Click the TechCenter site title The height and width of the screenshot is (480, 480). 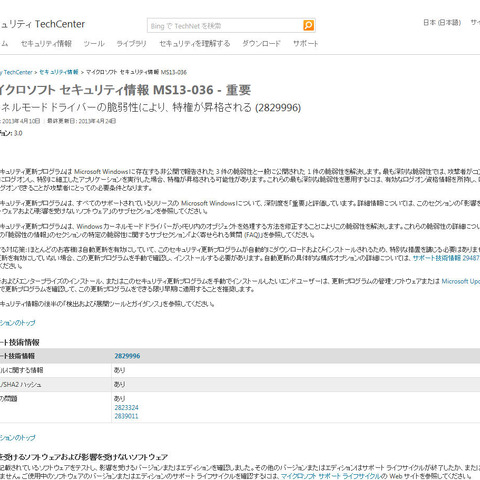coord(42,24)
